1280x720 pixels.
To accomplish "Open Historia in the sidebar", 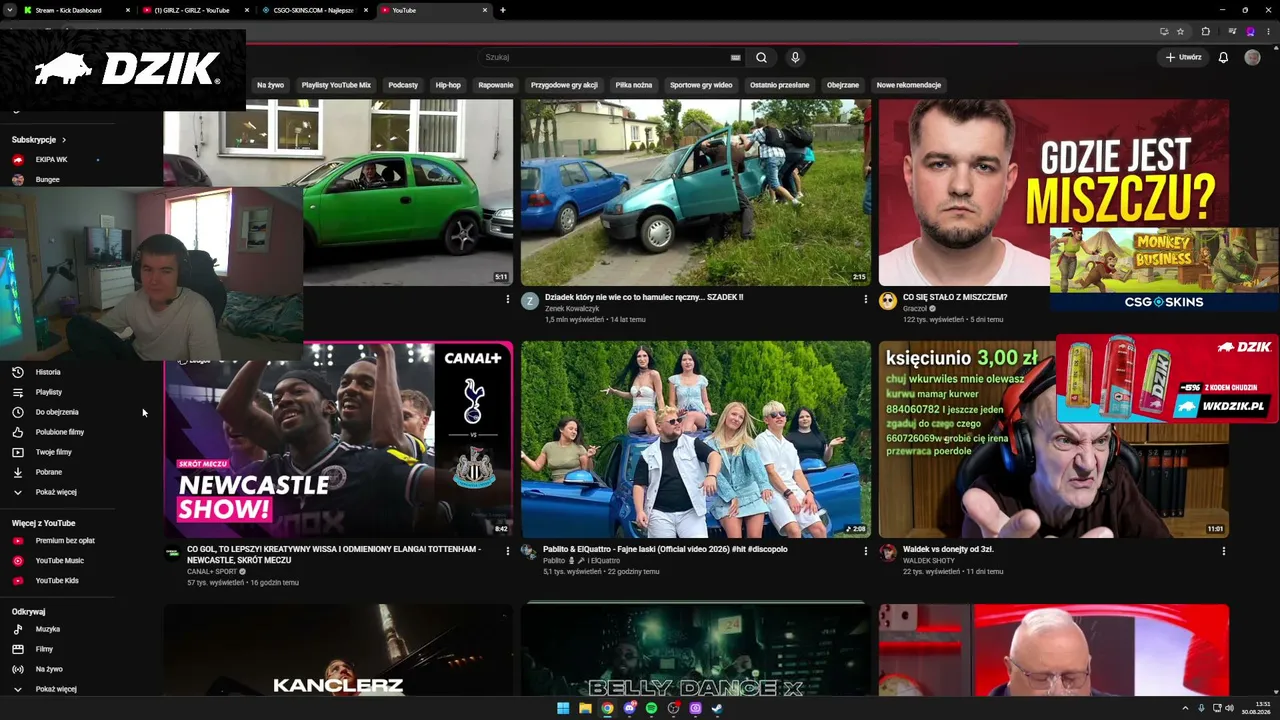I will [48, 372].
